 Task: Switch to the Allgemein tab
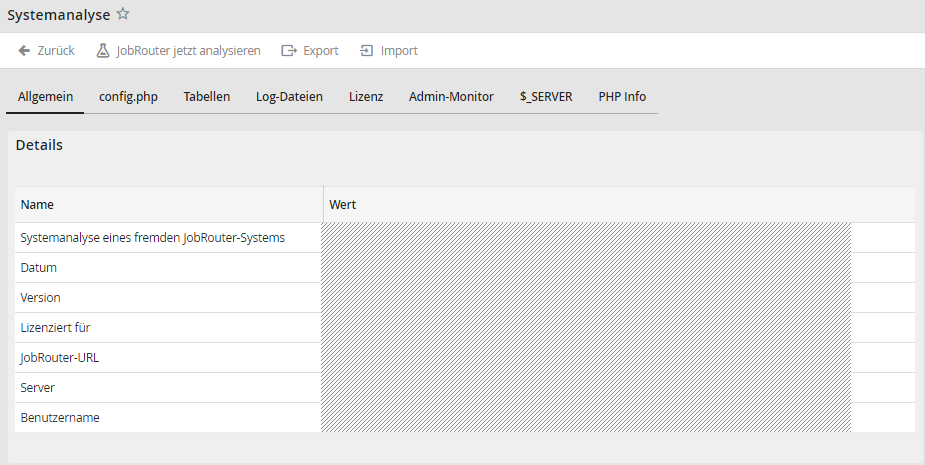[x=45, y=97]
